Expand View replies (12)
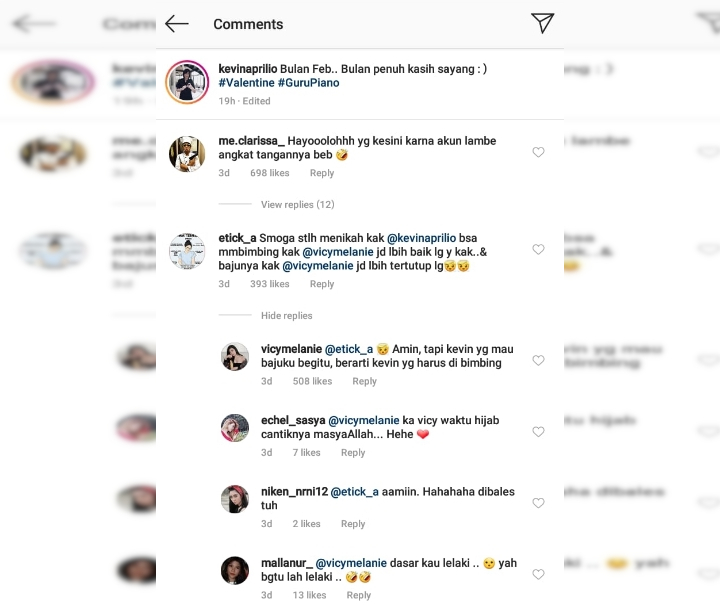 298,204
